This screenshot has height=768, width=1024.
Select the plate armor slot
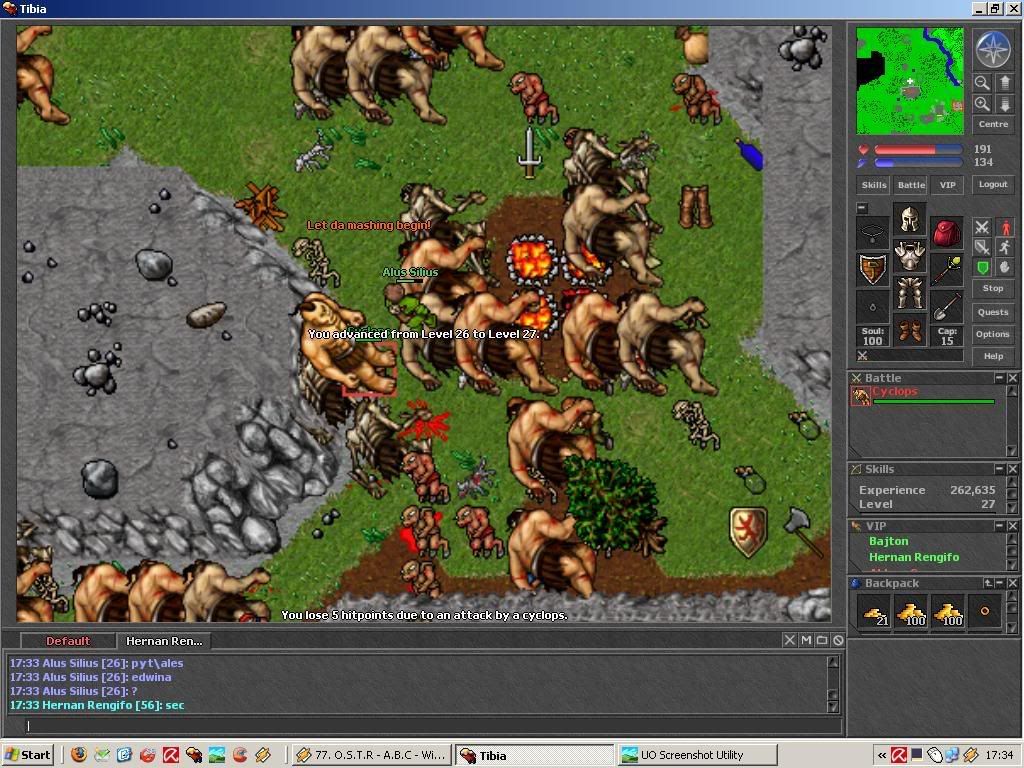click(910, 255)
